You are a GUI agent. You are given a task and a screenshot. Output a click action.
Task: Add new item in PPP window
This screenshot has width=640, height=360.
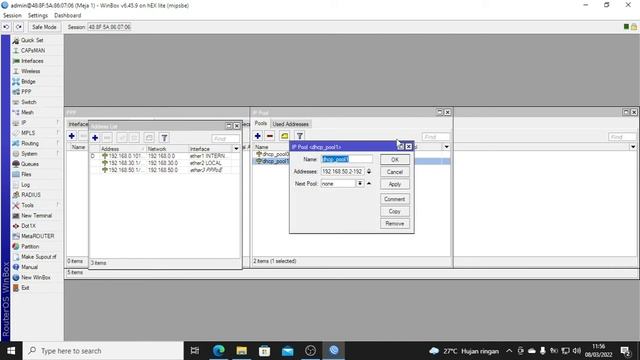pyautogui.click(x=71, y=136)
